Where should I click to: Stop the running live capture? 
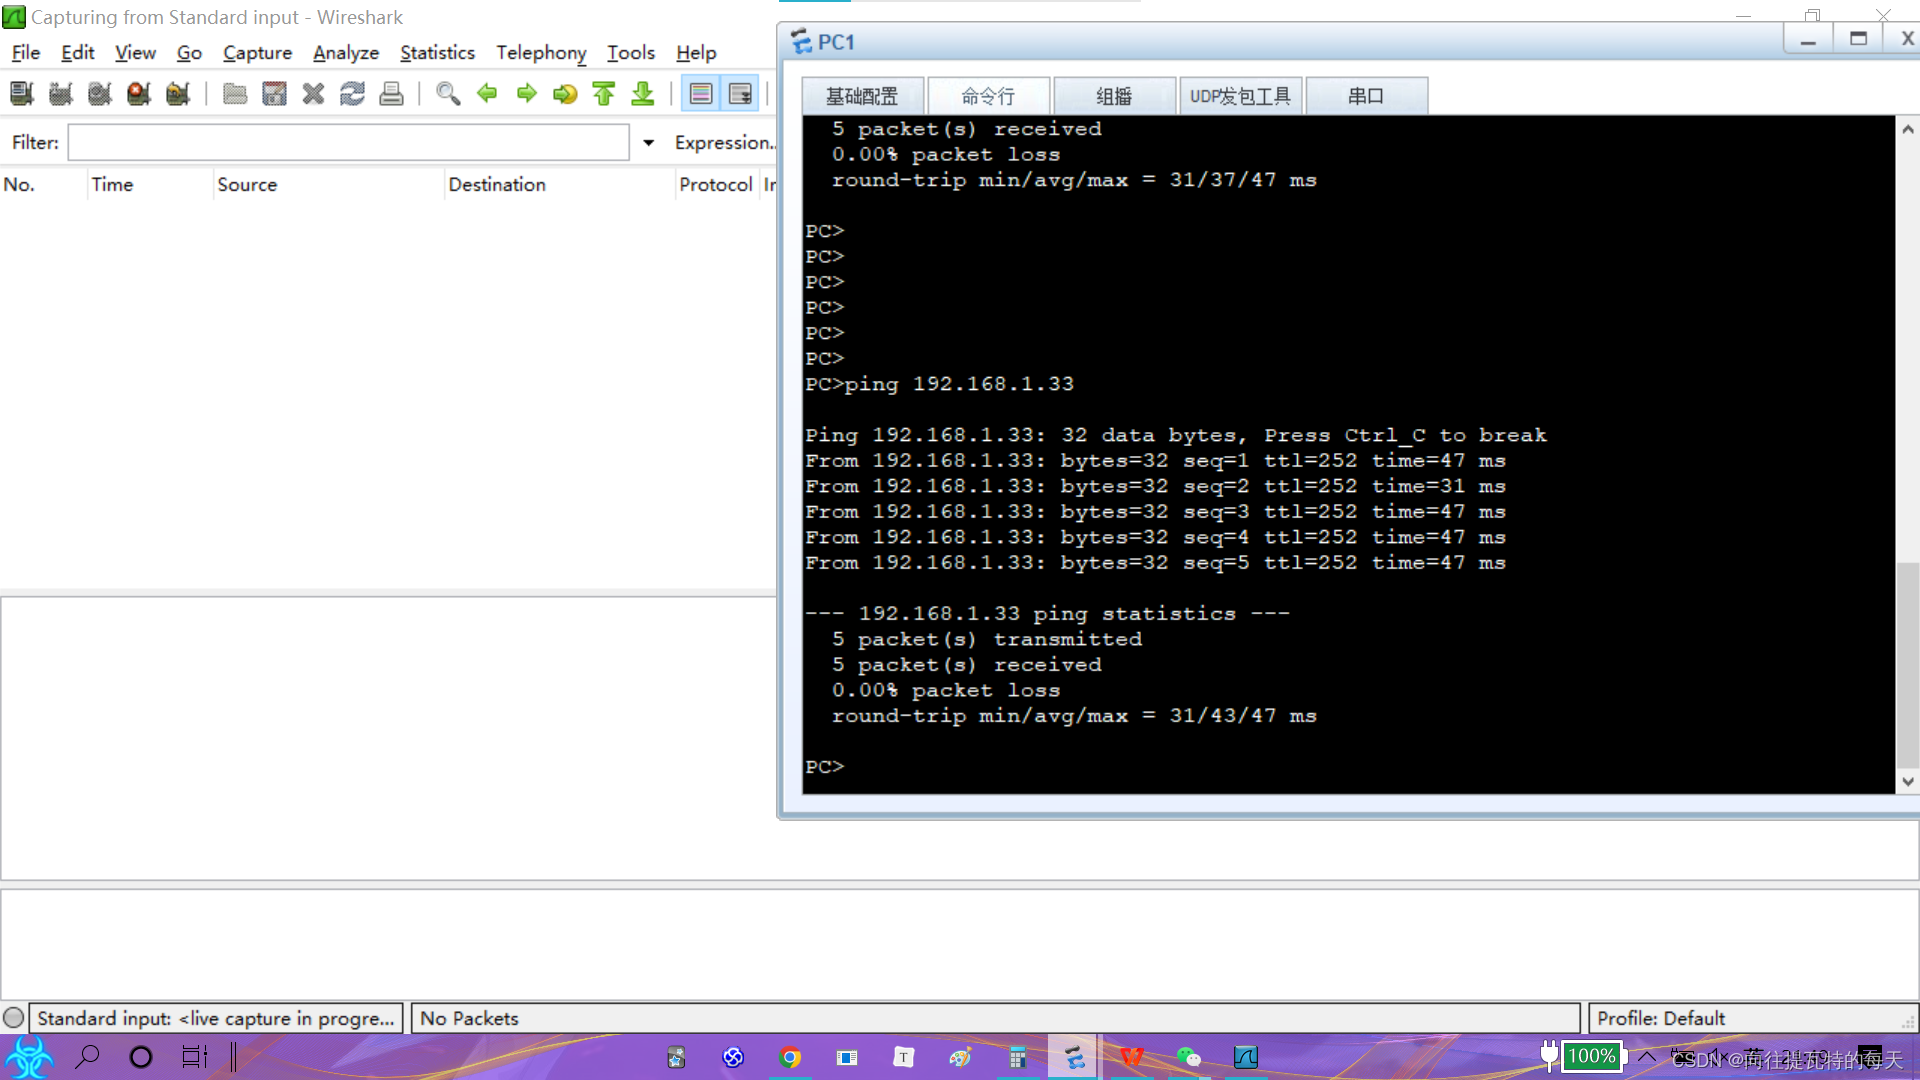pyautogui.click(x=139, y=94)
